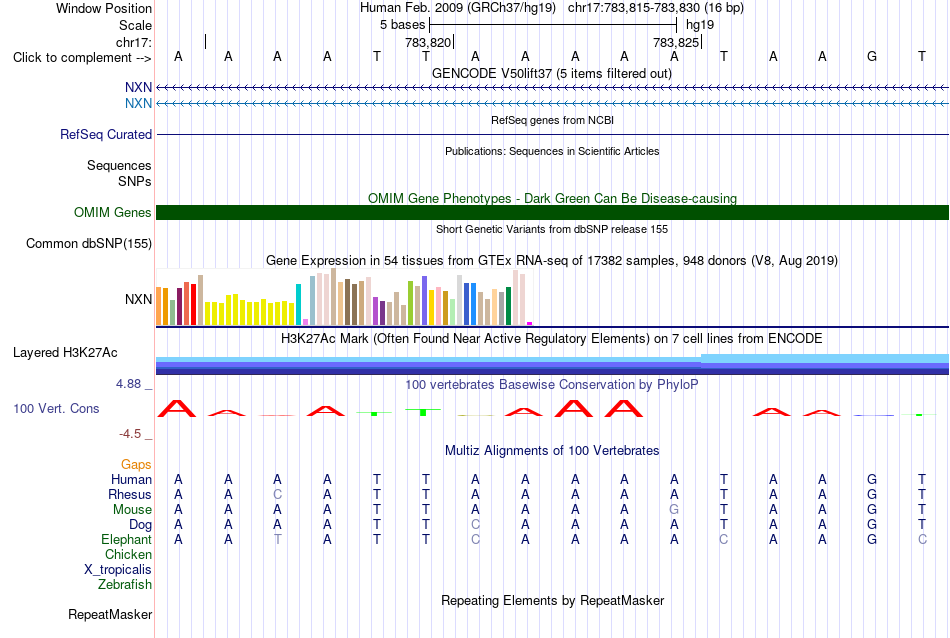Click the Scale label on left

click(136, 25)
